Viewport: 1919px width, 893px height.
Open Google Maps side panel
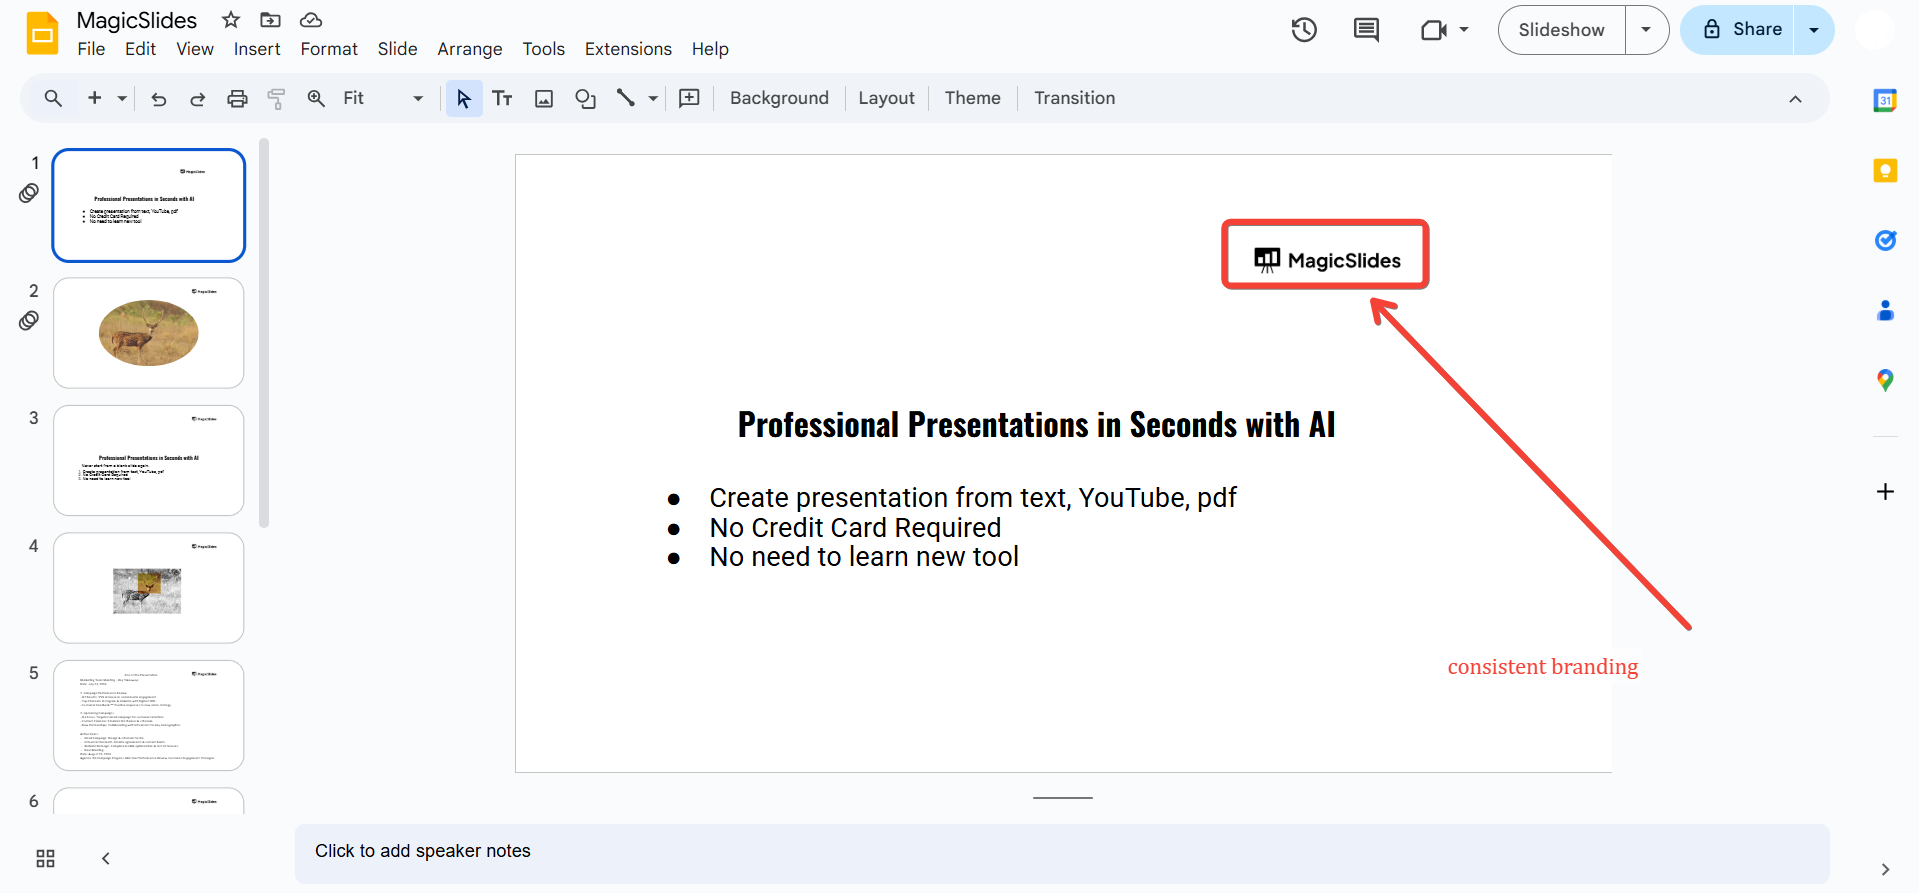pyautogui.click(x=1885, y=380)
